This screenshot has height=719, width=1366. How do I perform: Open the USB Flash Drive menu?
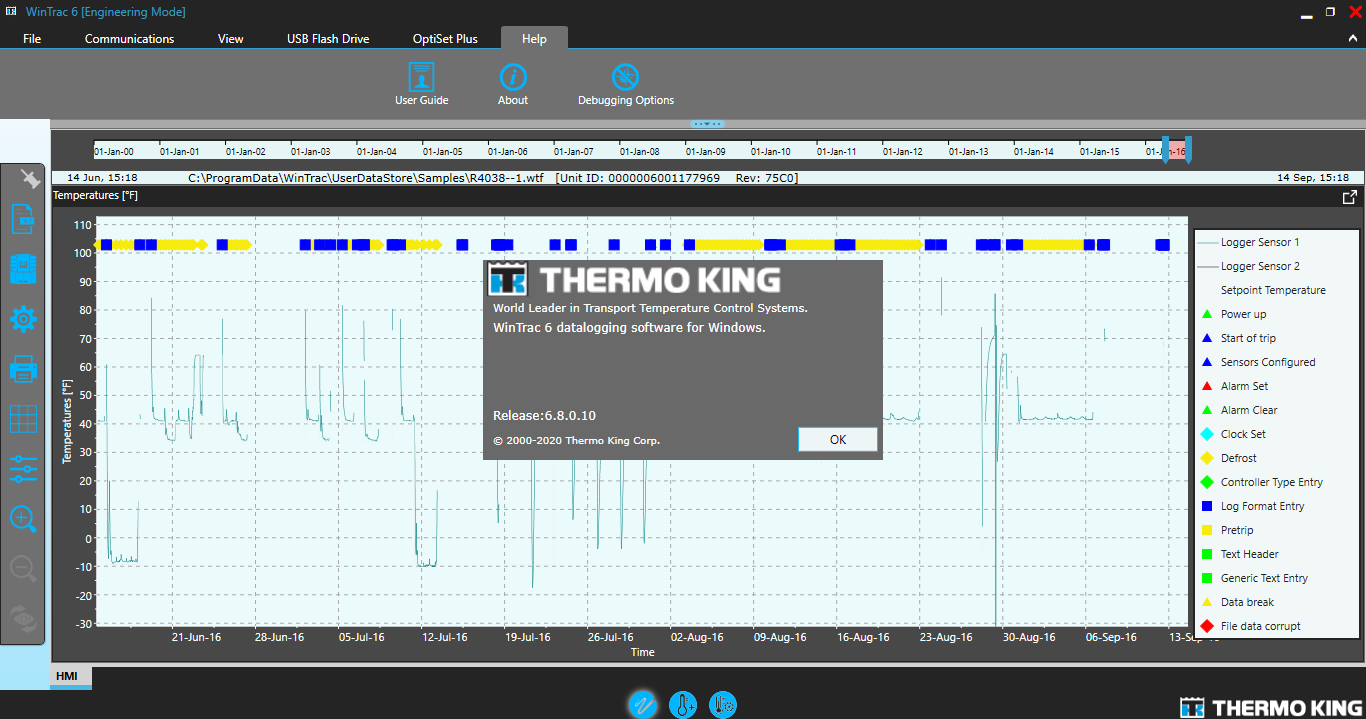328,39
